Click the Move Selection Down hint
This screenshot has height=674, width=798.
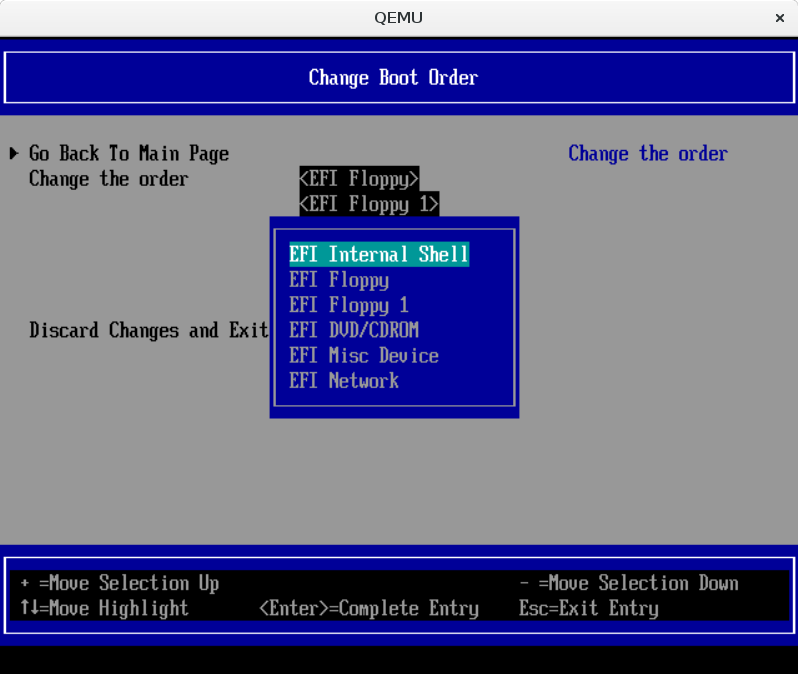(629, 583)
